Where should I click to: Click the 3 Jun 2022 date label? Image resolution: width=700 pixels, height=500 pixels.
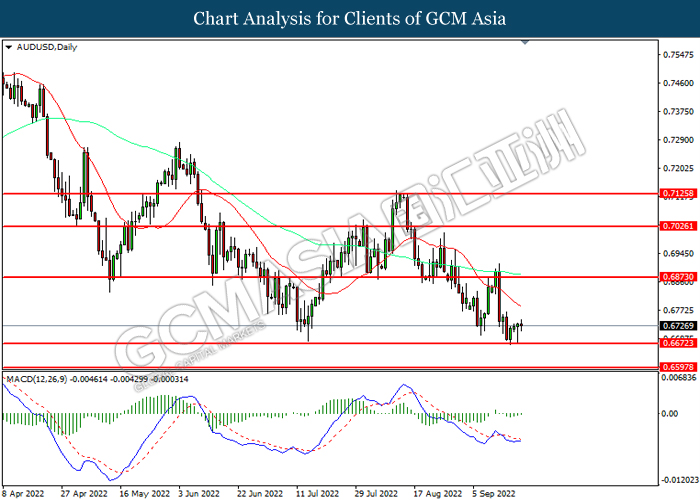199,494
